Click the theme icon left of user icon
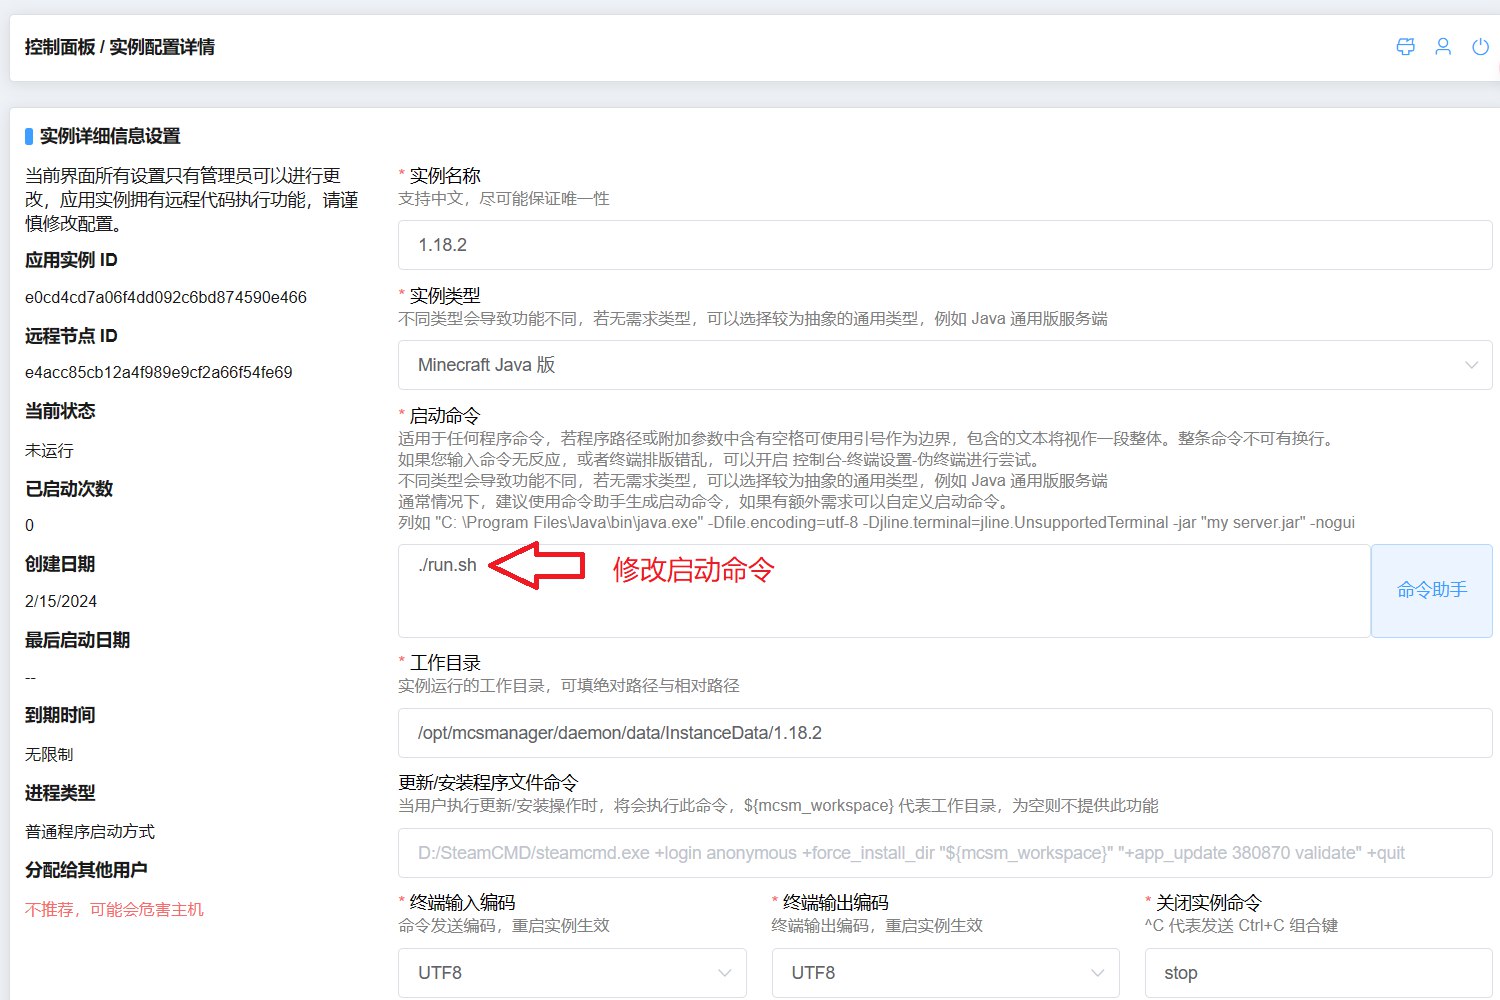 tap(1405, 47)
